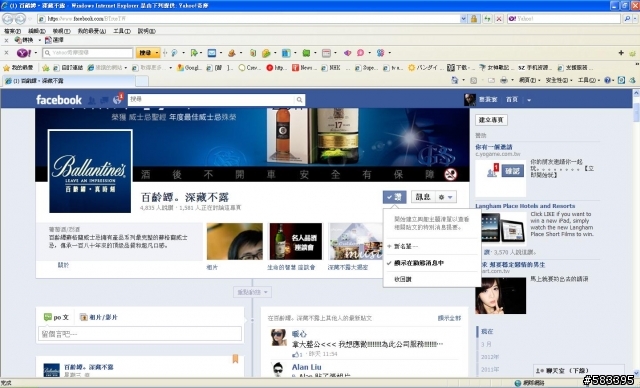Click the user avatar in Facebook top bar
Image resolution: width=640 pixels, height=388 pixels.
click(x=470, y=100)
